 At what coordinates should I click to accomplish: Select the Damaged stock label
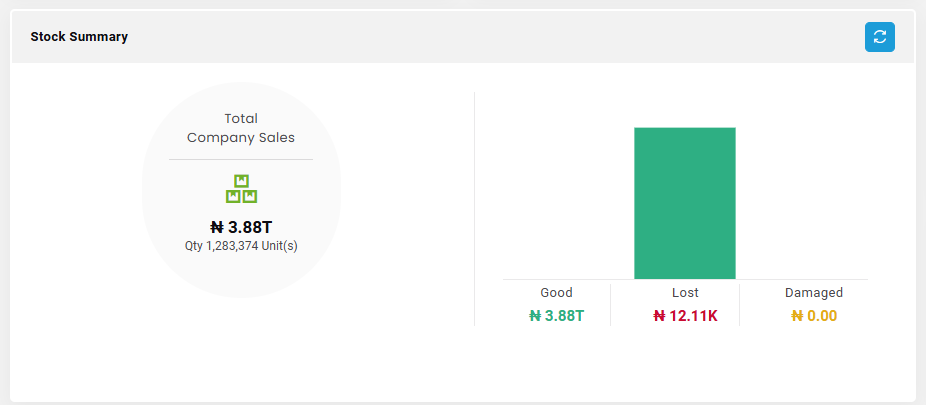(x=814, y=293)
